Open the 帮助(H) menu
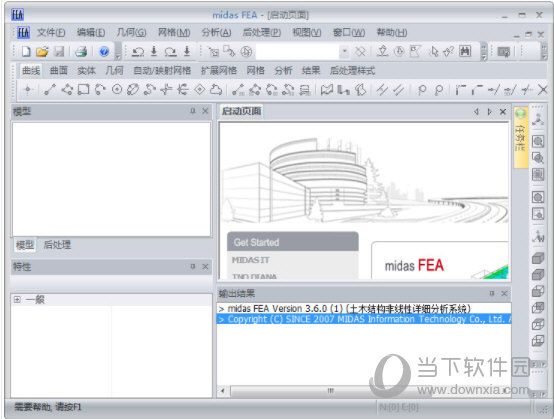The width and height of the screenshot is (554, 419). (x=392, y=33)
